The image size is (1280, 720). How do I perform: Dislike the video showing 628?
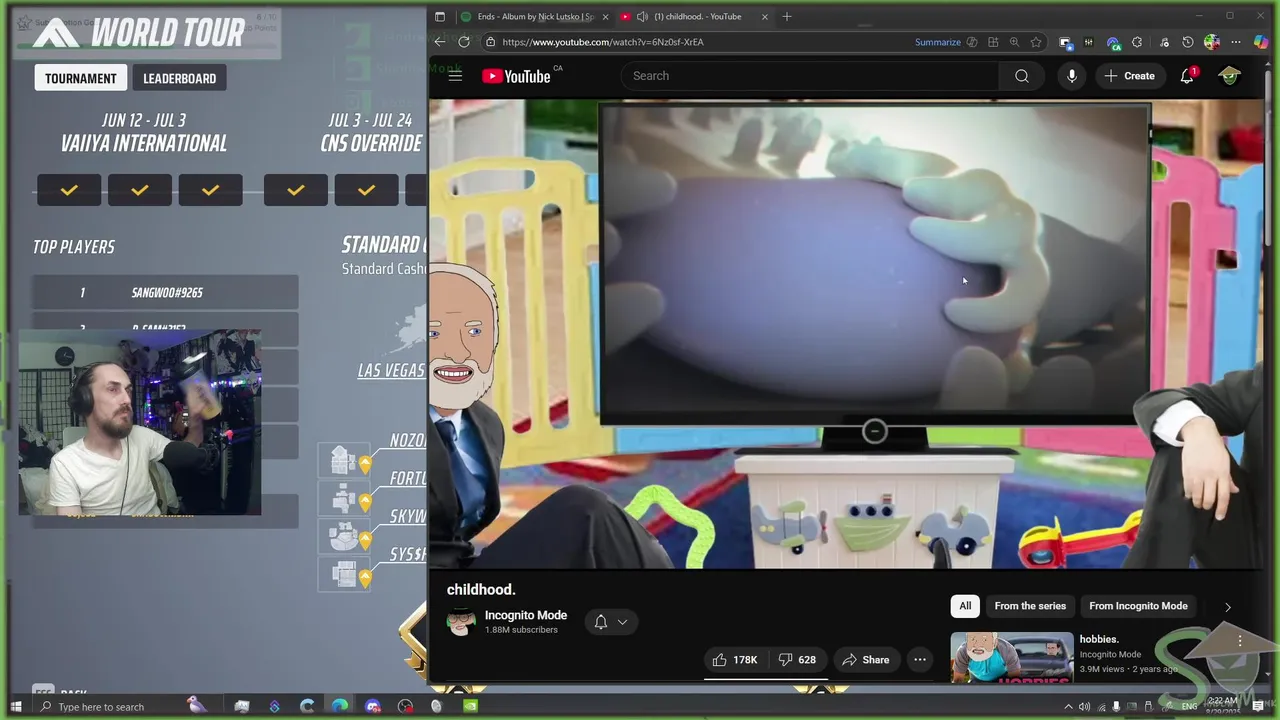tap(797, 660)
